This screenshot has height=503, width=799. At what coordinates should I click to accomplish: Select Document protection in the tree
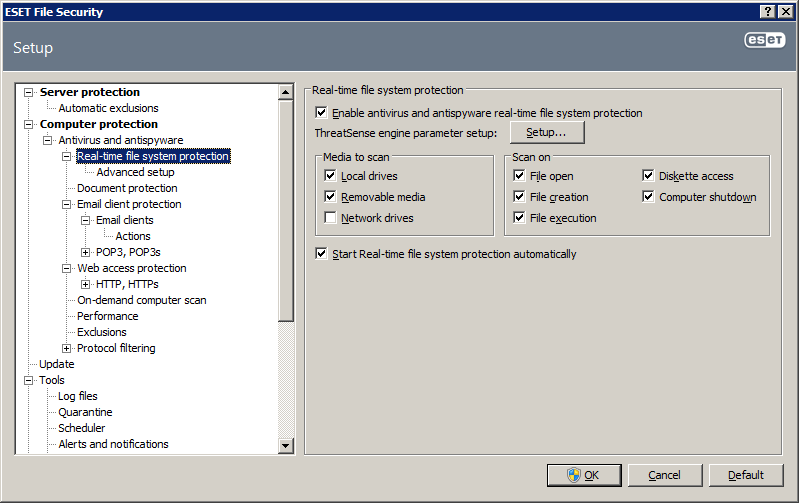(127, 188)
